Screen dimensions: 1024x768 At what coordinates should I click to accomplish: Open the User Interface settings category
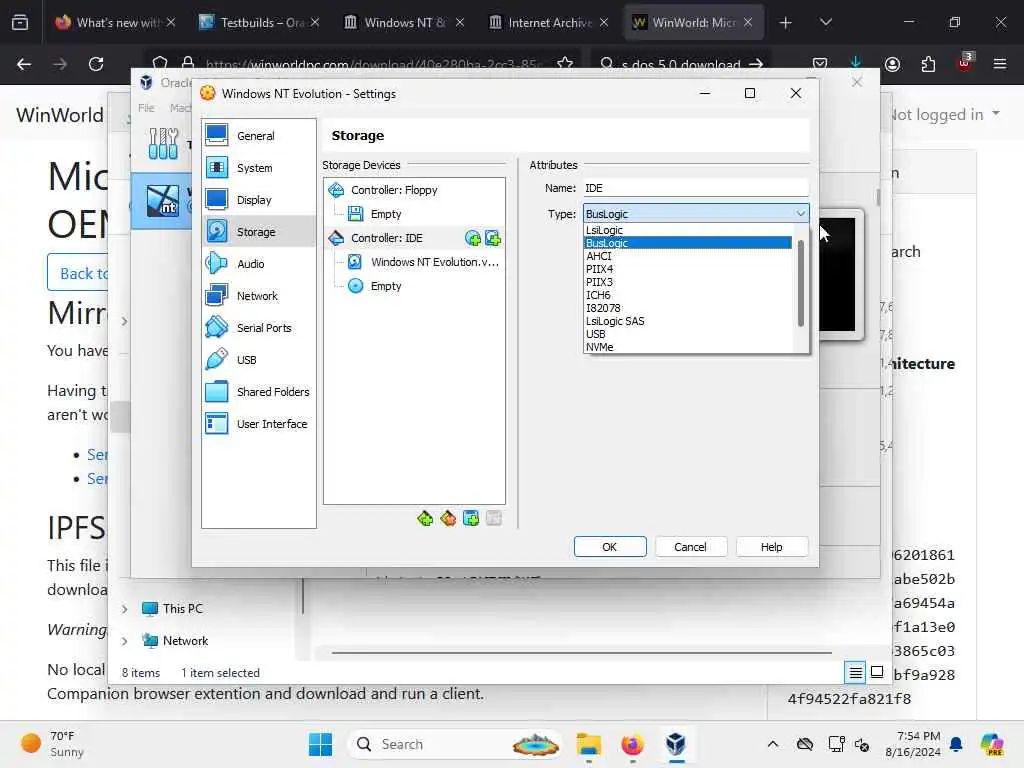(x=259, y=424)
